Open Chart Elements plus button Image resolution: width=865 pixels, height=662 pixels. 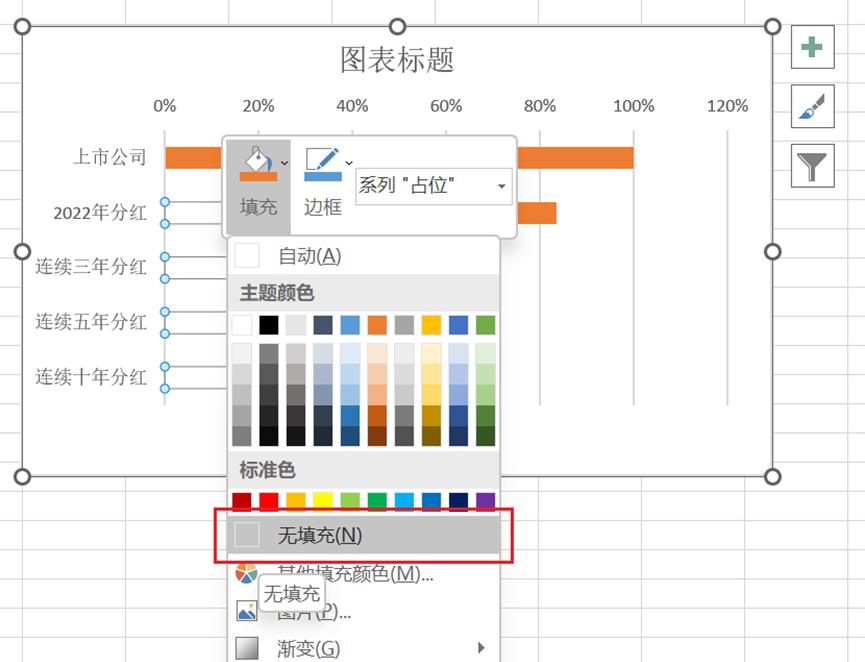(812, 47)
